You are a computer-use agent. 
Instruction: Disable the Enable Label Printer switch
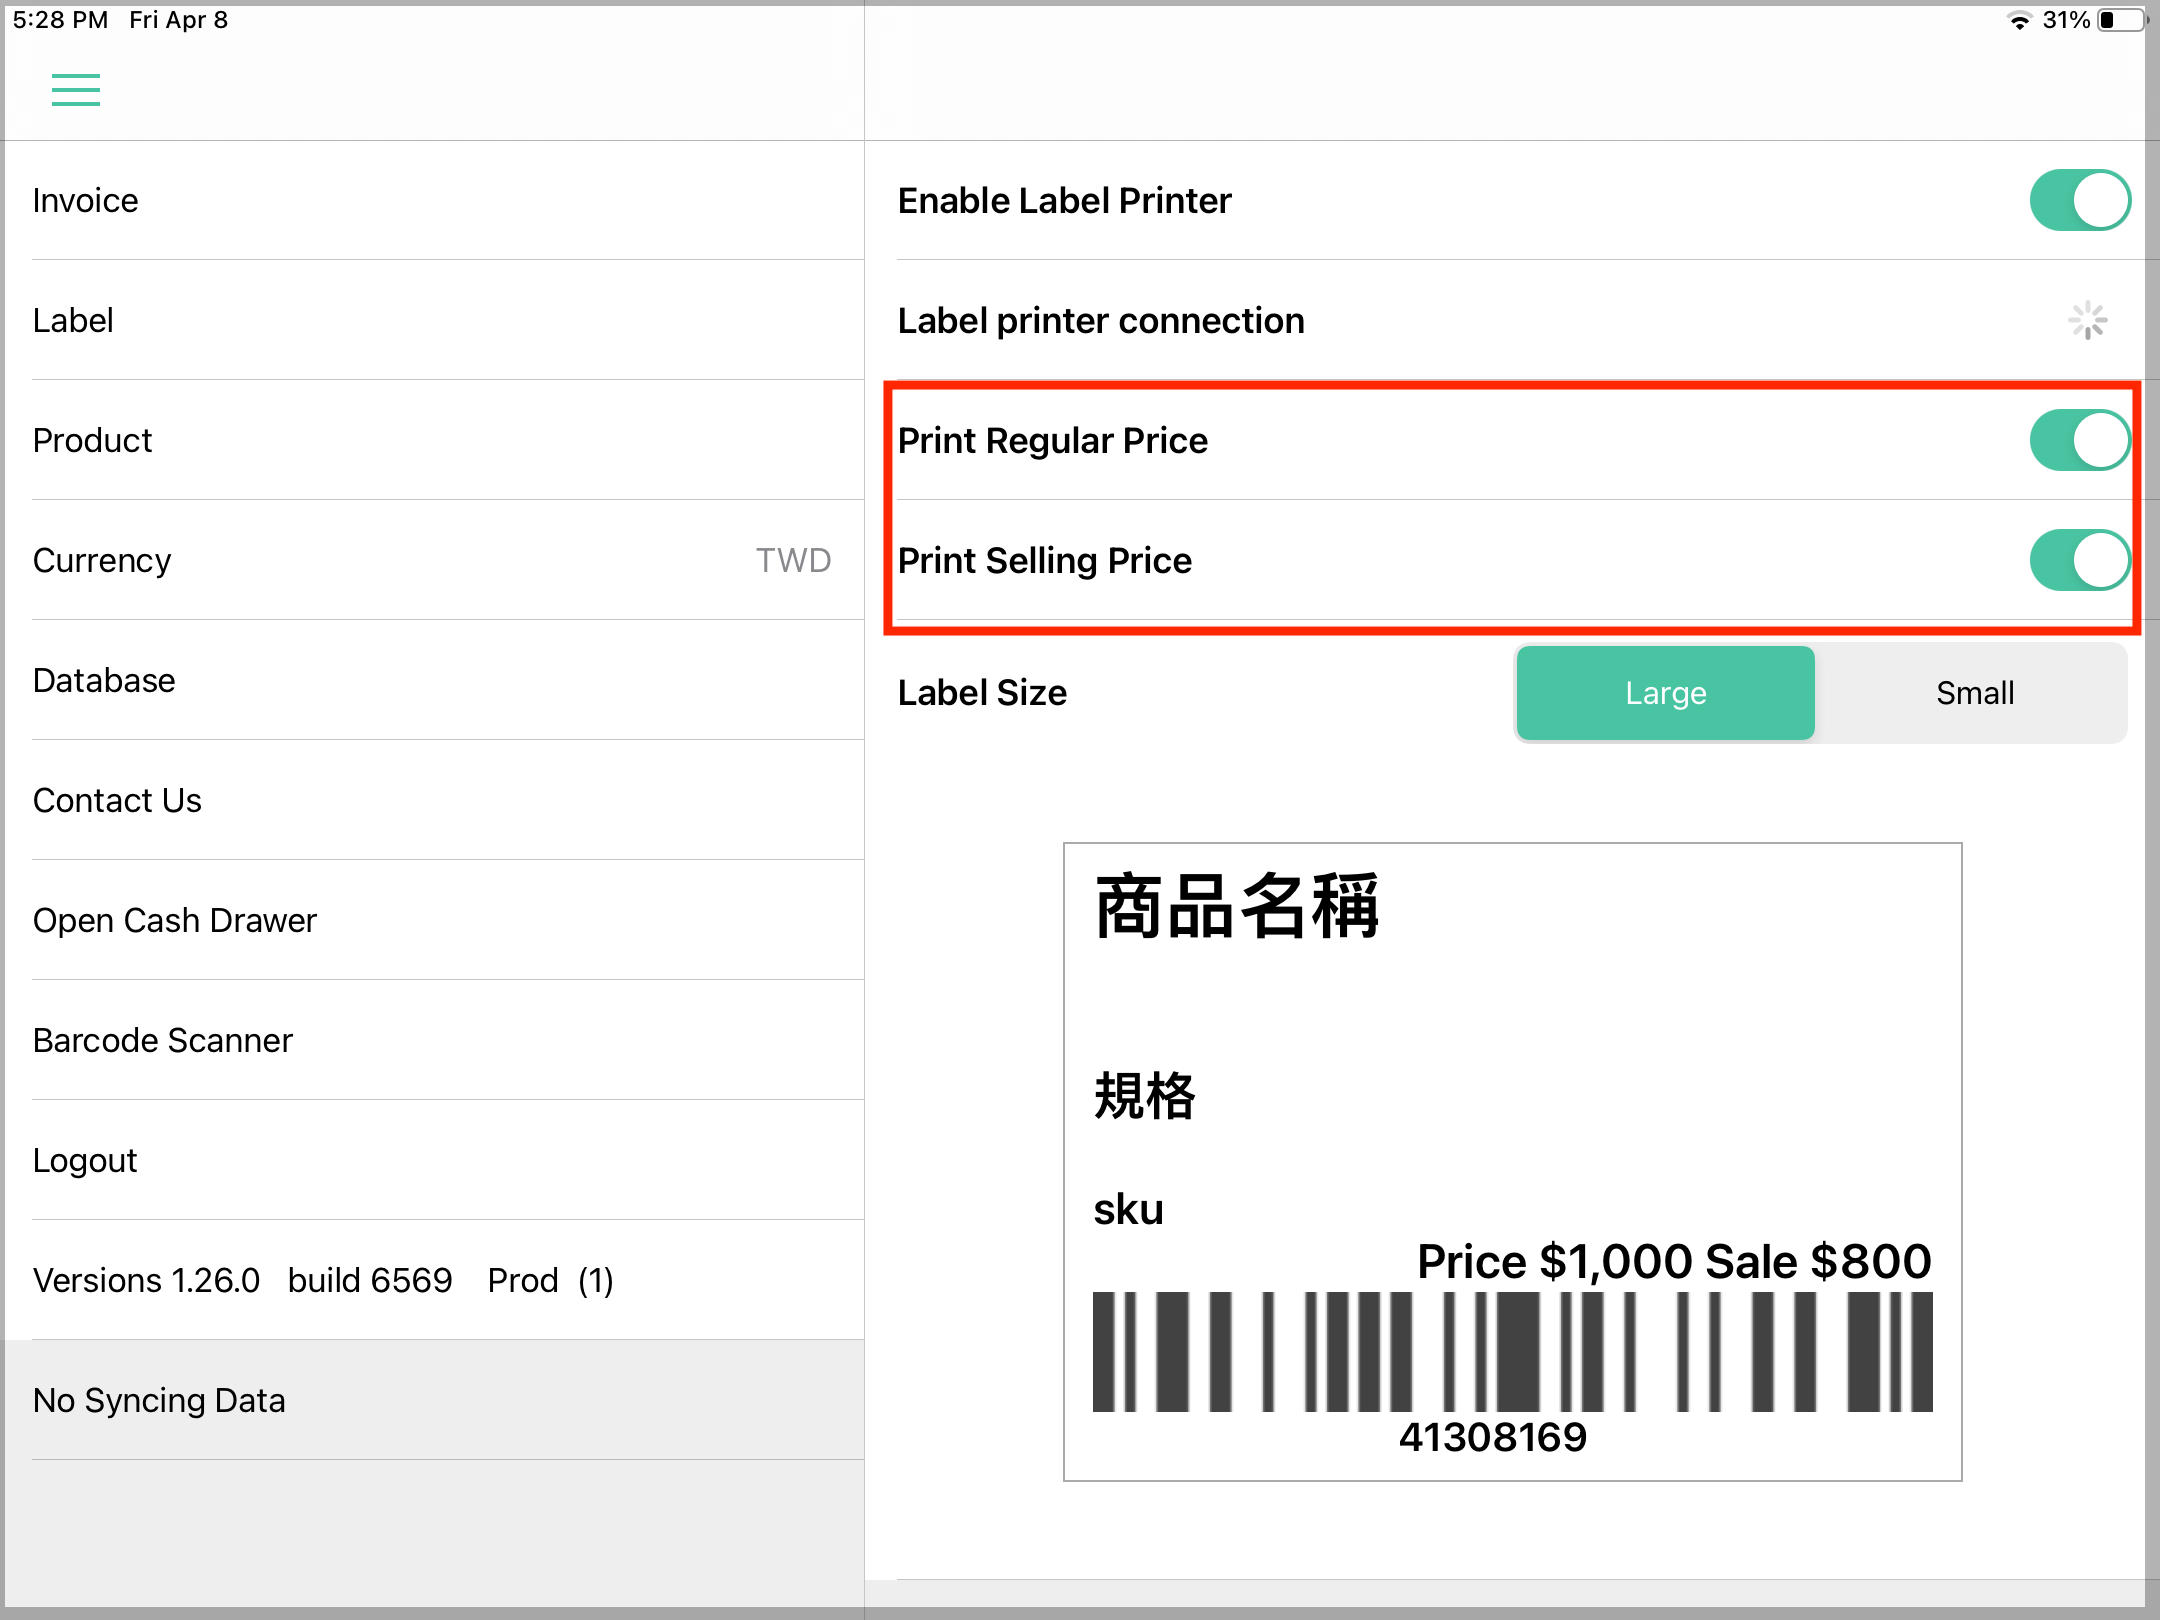tap(2079, 200)
